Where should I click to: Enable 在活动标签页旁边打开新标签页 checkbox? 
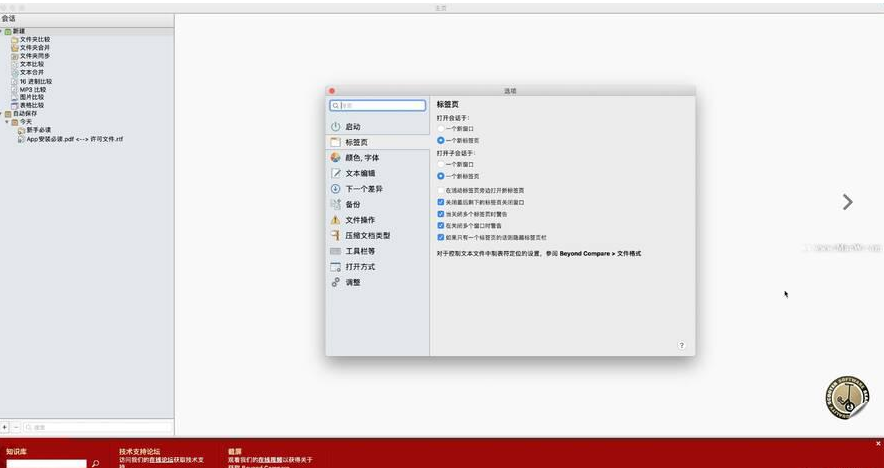click(x=441, y=190)
